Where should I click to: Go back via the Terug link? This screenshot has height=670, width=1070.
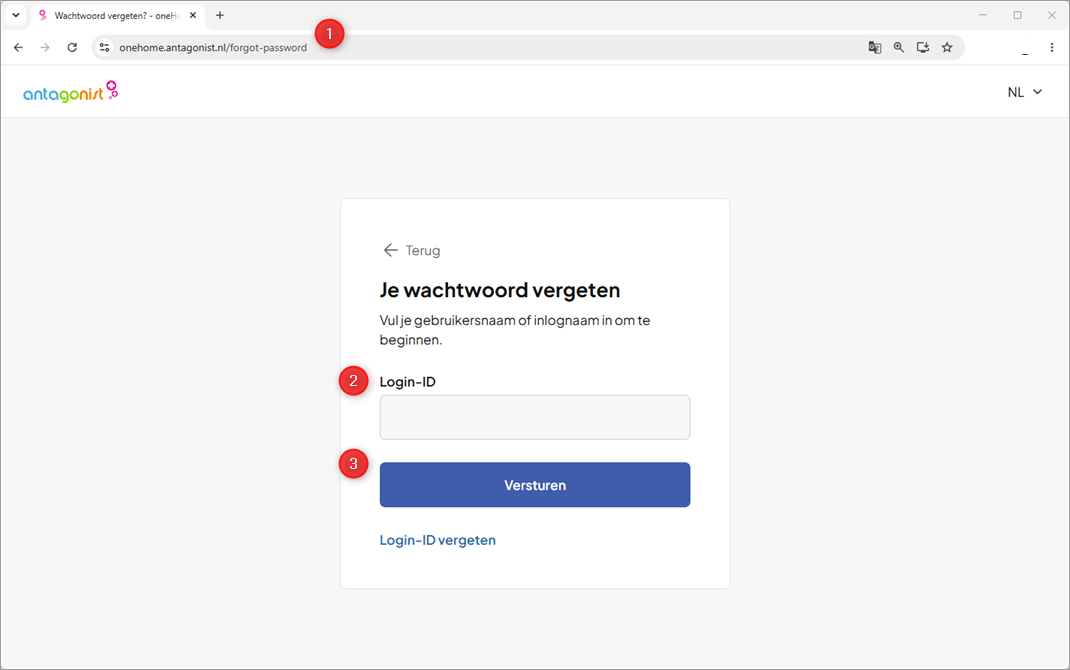point(411,250)
